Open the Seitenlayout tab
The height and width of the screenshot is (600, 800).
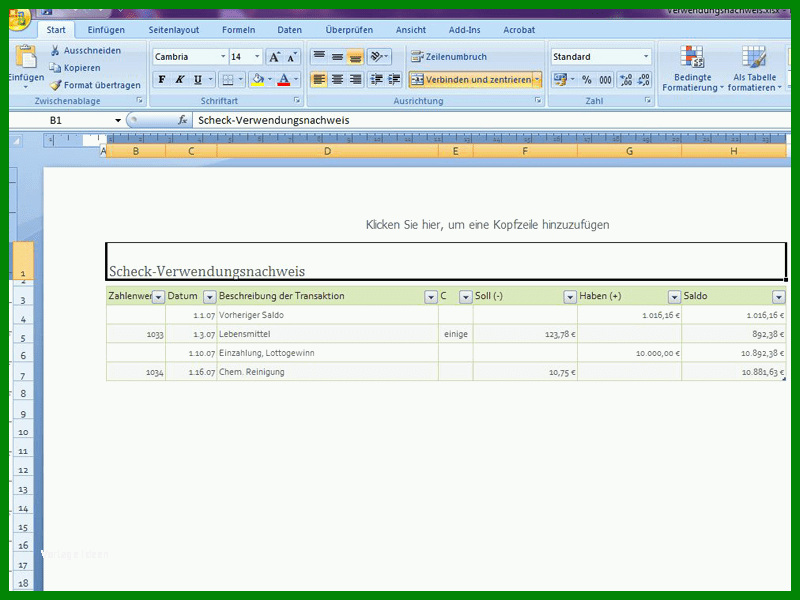tap(173, 30)
